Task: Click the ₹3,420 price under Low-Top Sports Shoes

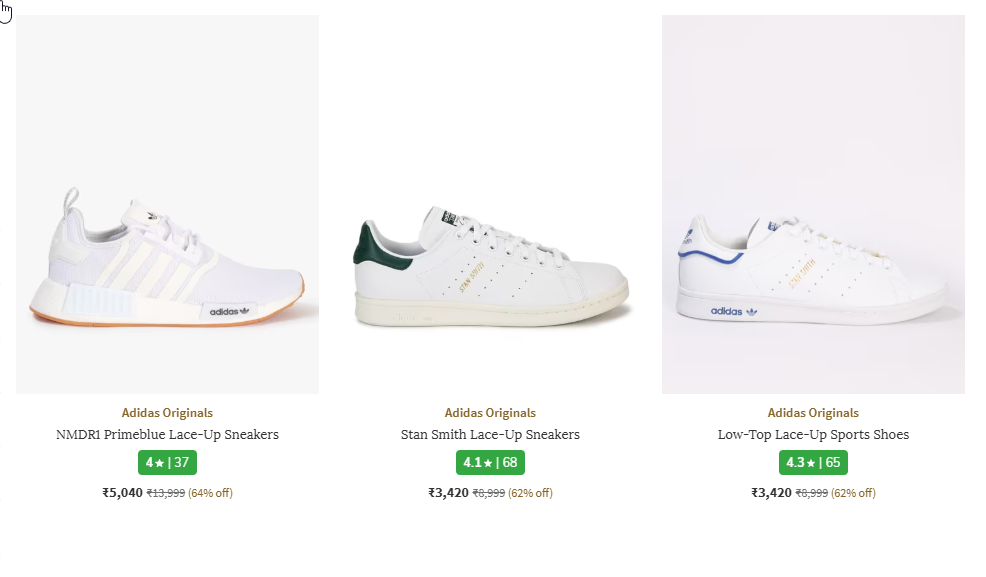Action: [x=771, y=493]
